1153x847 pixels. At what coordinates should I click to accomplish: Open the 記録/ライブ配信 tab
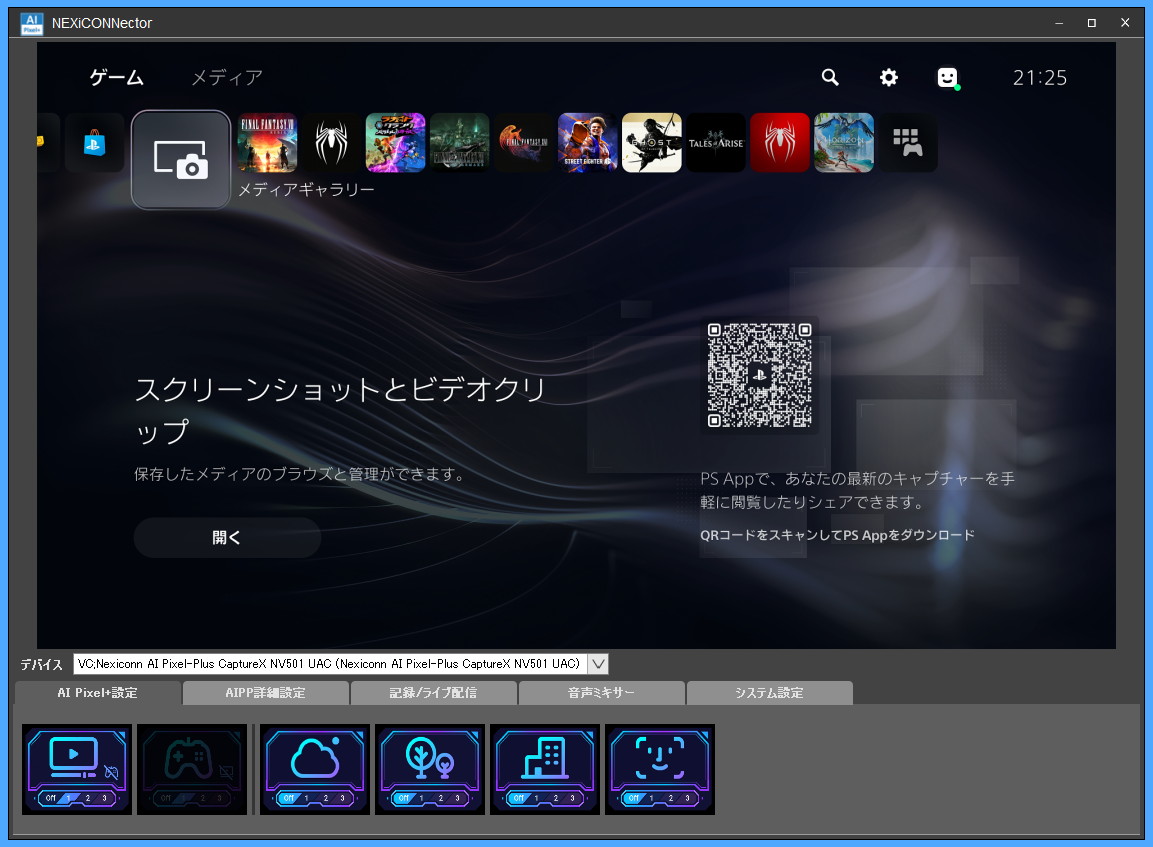point(433,693)
